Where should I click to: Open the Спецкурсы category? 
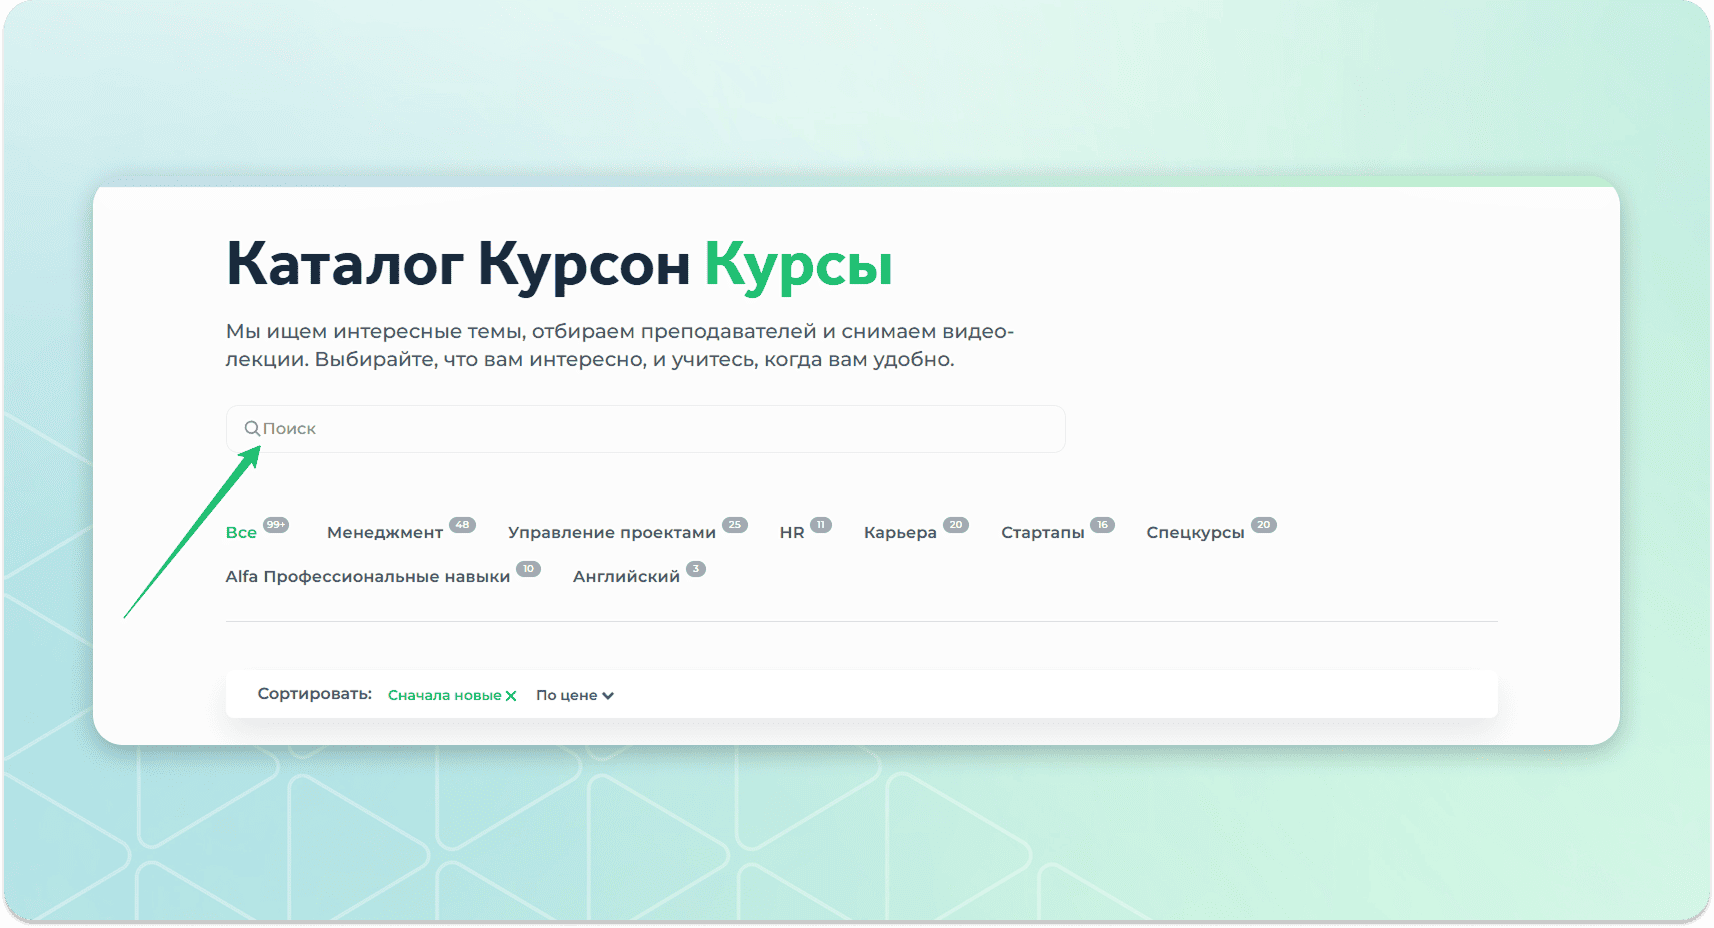click(1195, 532)
